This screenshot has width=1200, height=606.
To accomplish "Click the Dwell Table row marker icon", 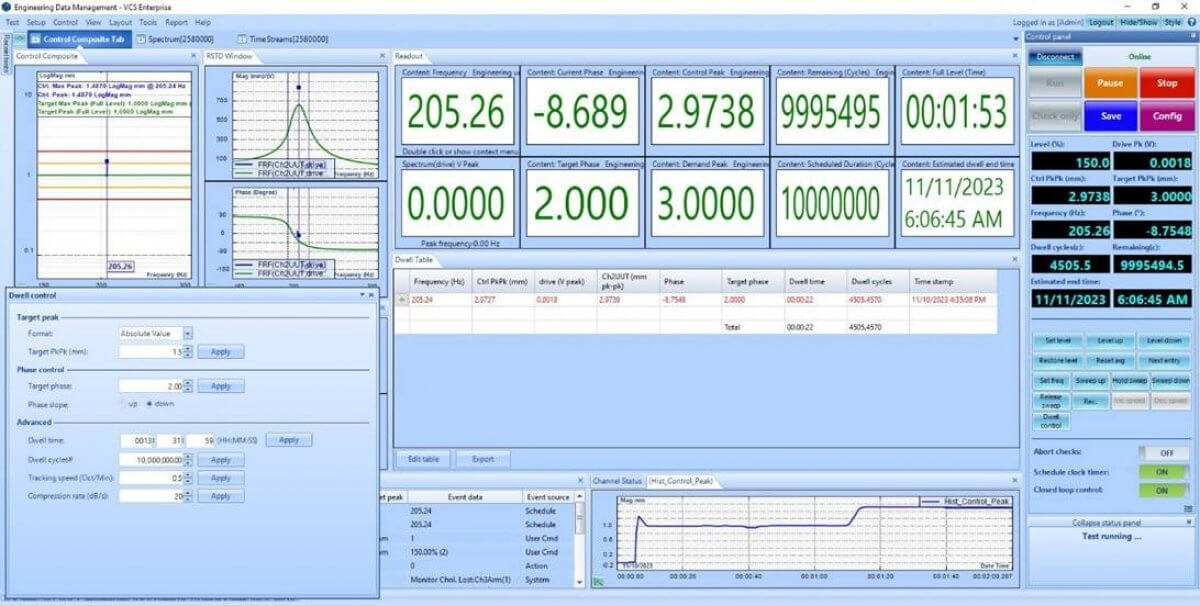I will point(403,299).
